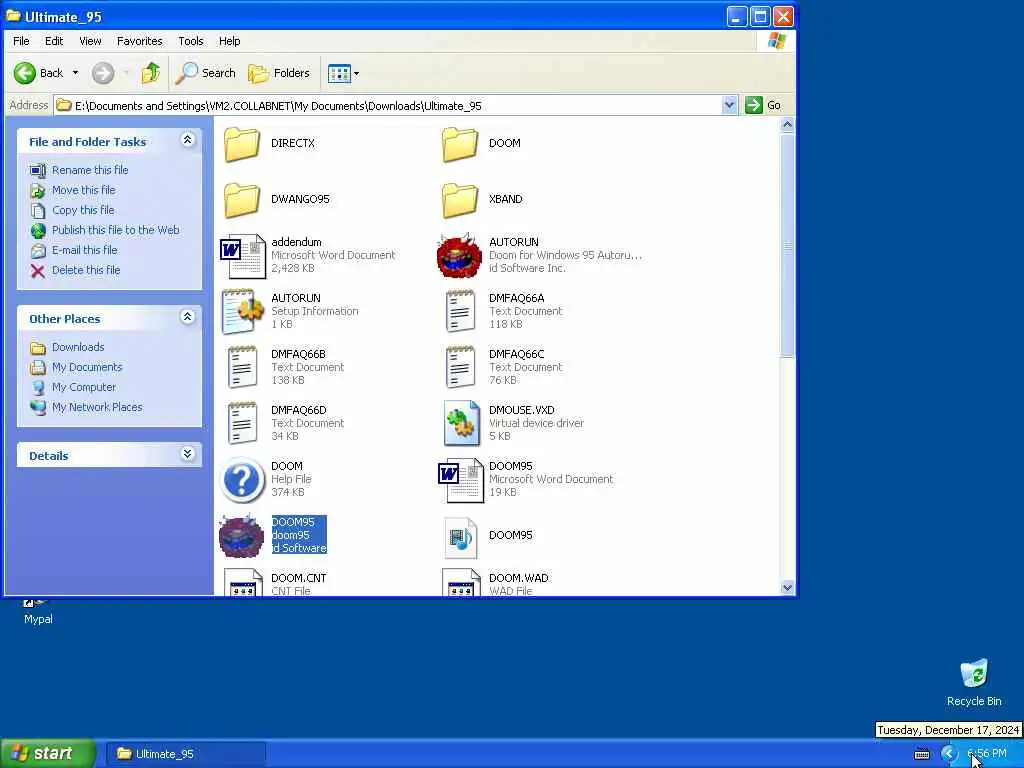Go to My Documents in Other Places
1024x768 pixels.
(87, 367)
